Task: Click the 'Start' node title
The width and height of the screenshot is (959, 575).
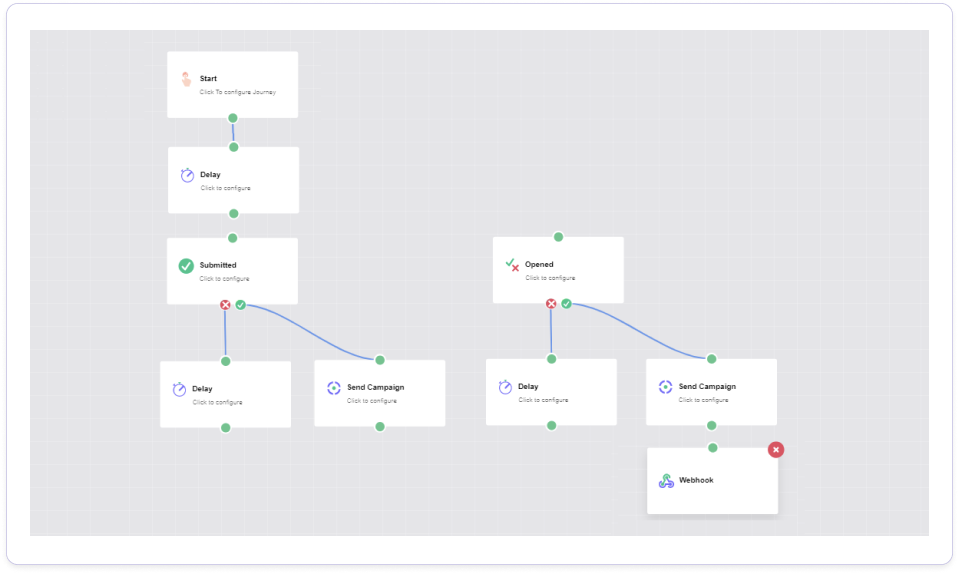Action: click(x=208, y=79)
